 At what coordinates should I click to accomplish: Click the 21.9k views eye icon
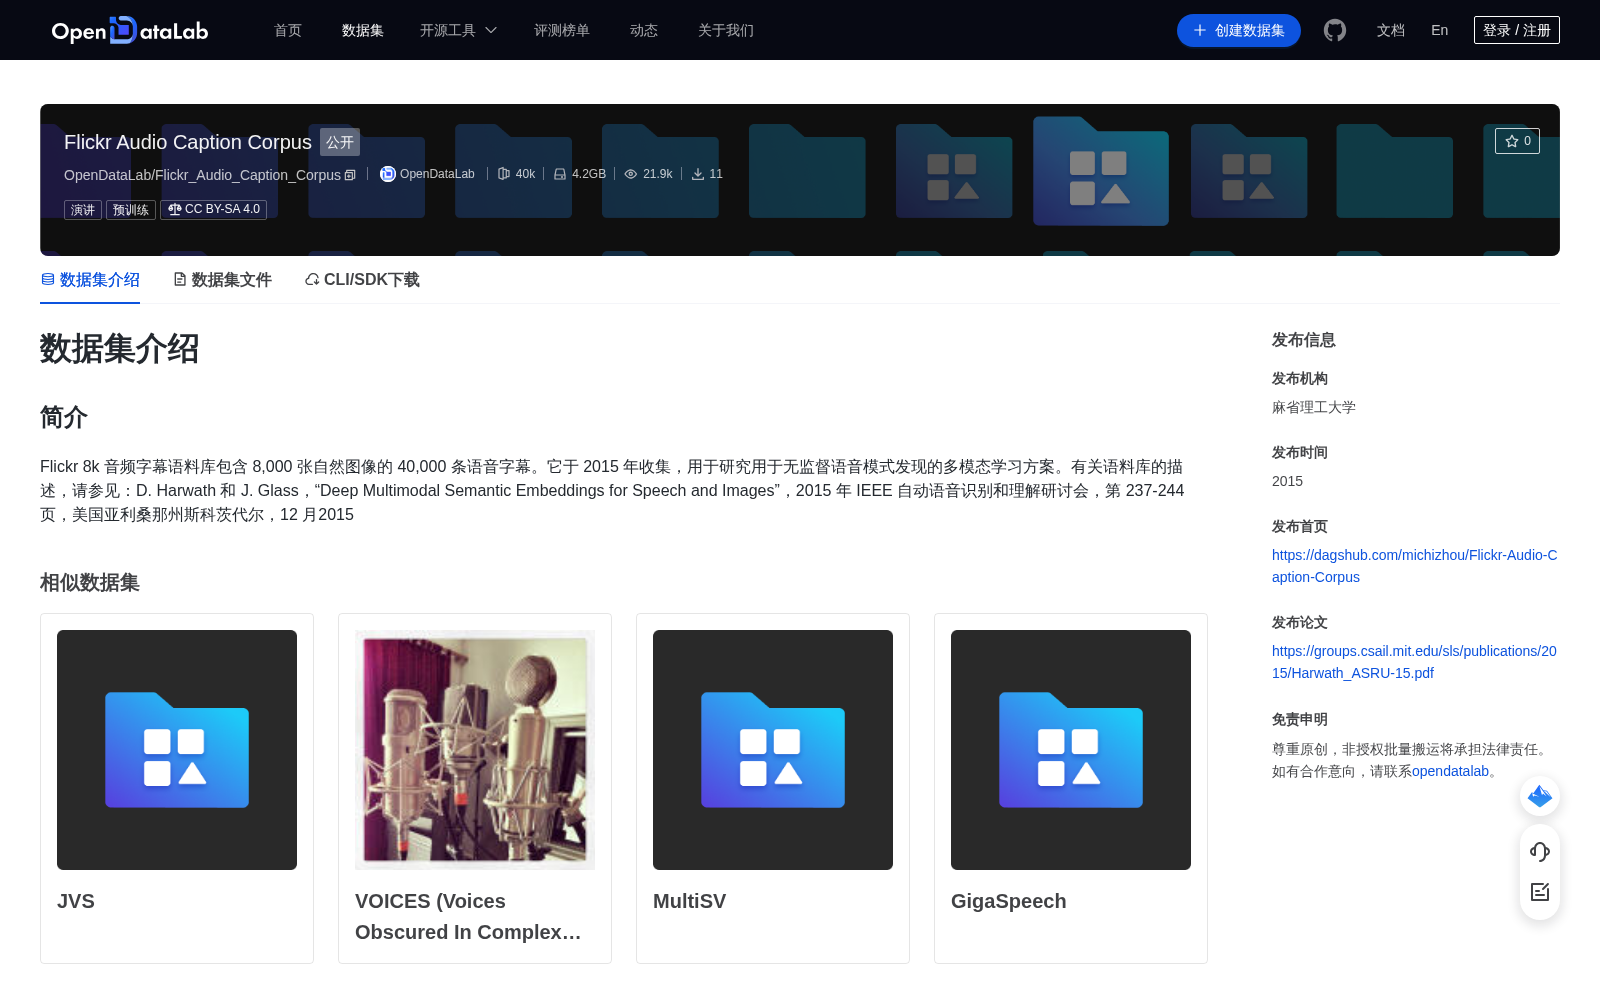(631, 174)
